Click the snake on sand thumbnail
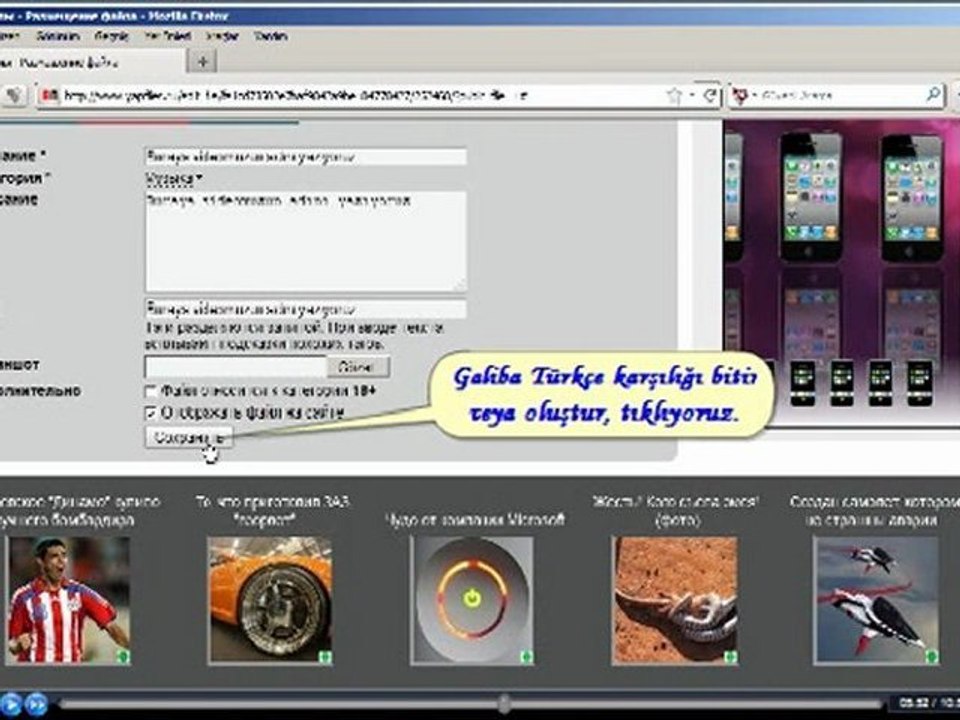 click(675, 600)
